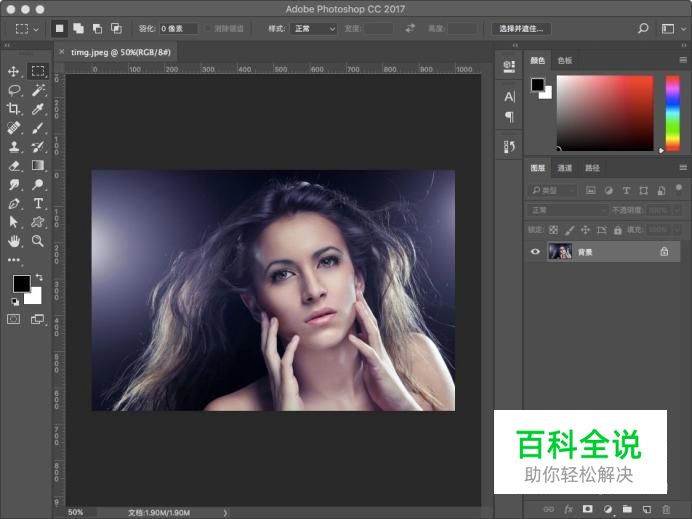Image resolution: width=692 pixels, height=519 pixels.
Task: Select the Move tool
Action: (x=14, y=71)
